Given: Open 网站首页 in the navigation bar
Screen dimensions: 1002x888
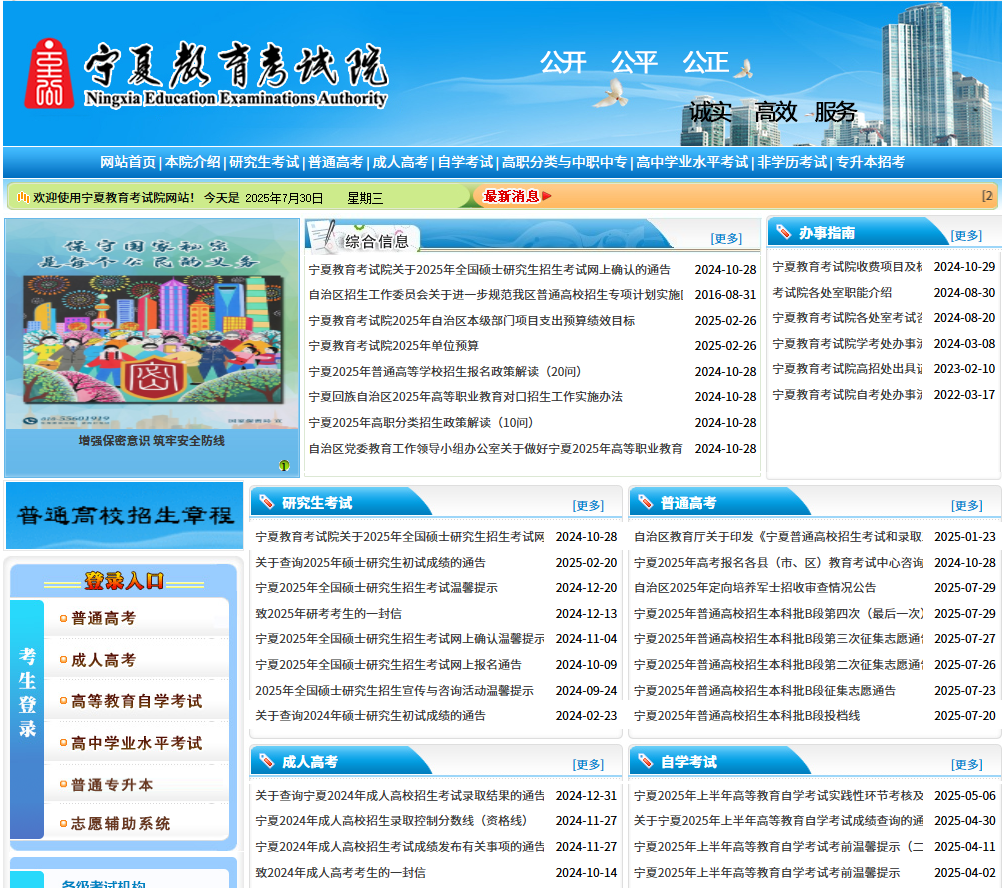Looking at the screenshot, I should coord(128,162).
